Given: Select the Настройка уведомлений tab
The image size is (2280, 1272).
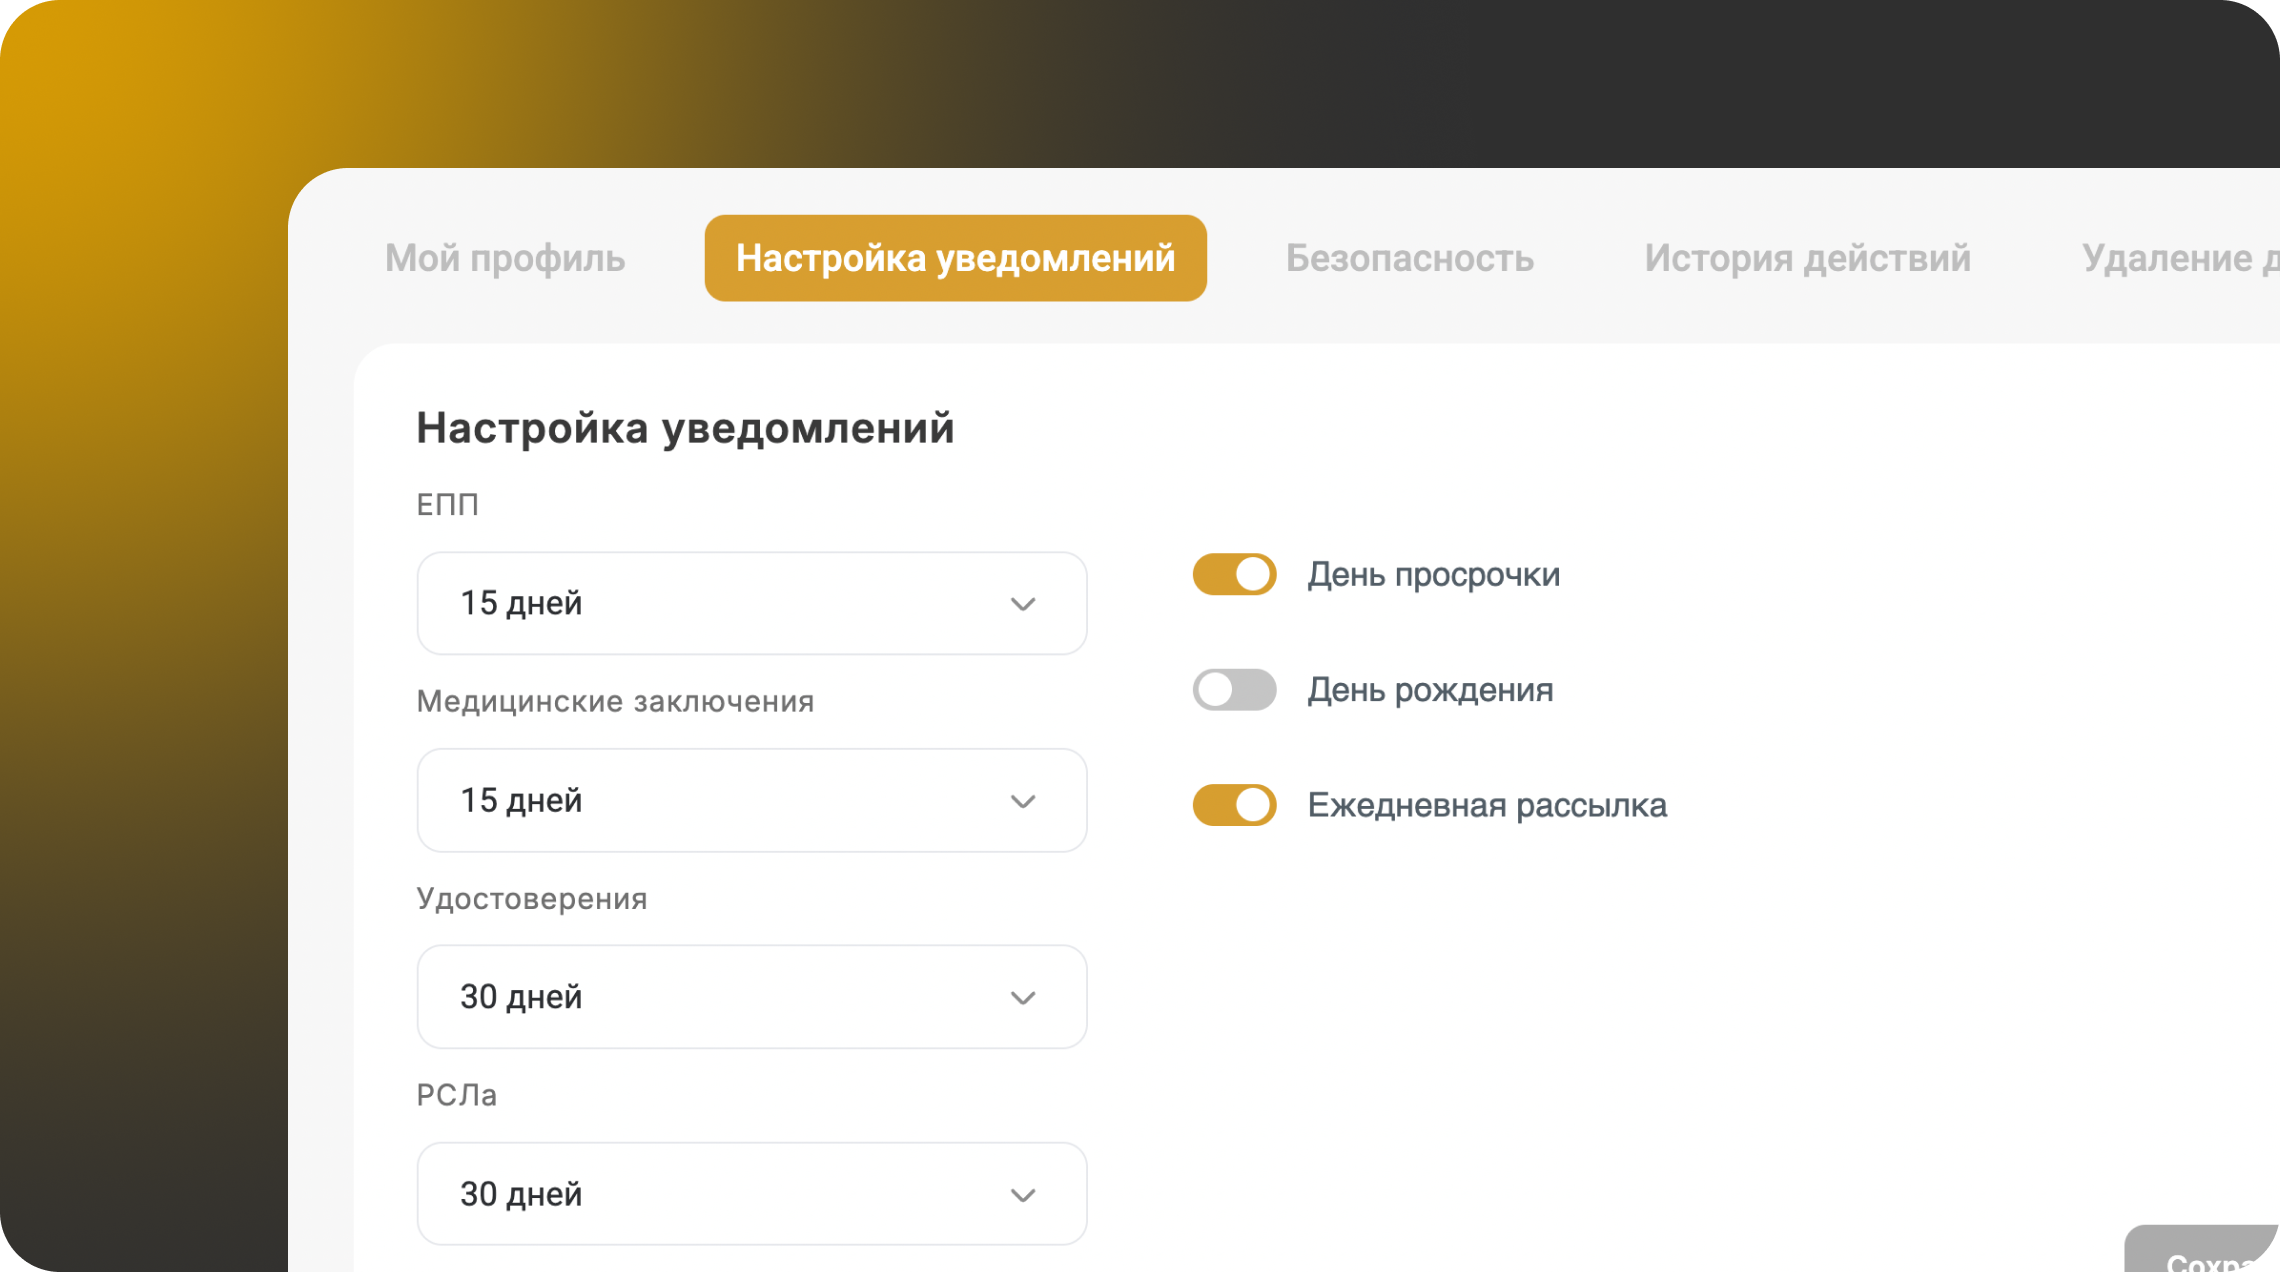Looking at the screenshot, I should [x=955, y=258].
